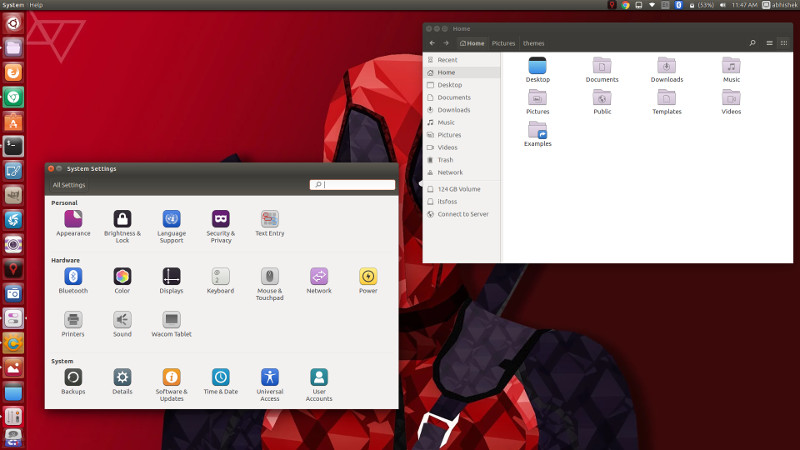Go forward in the Files window

tap(446, 43)
